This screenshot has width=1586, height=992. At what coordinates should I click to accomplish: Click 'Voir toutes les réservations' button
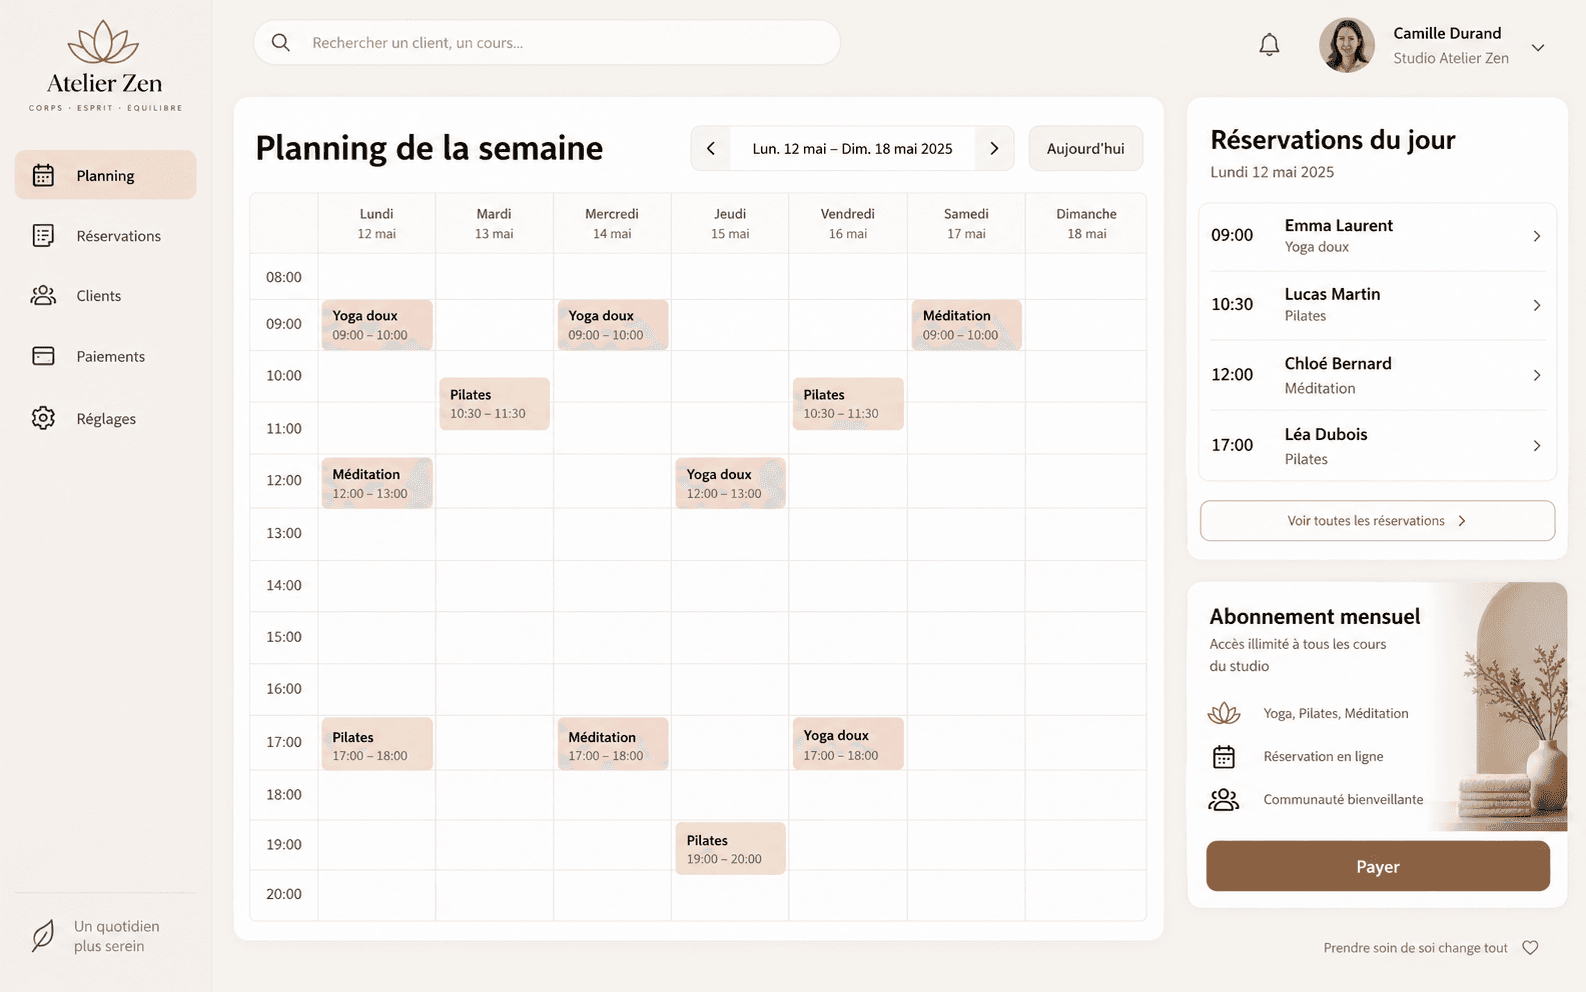(1377, 520)
